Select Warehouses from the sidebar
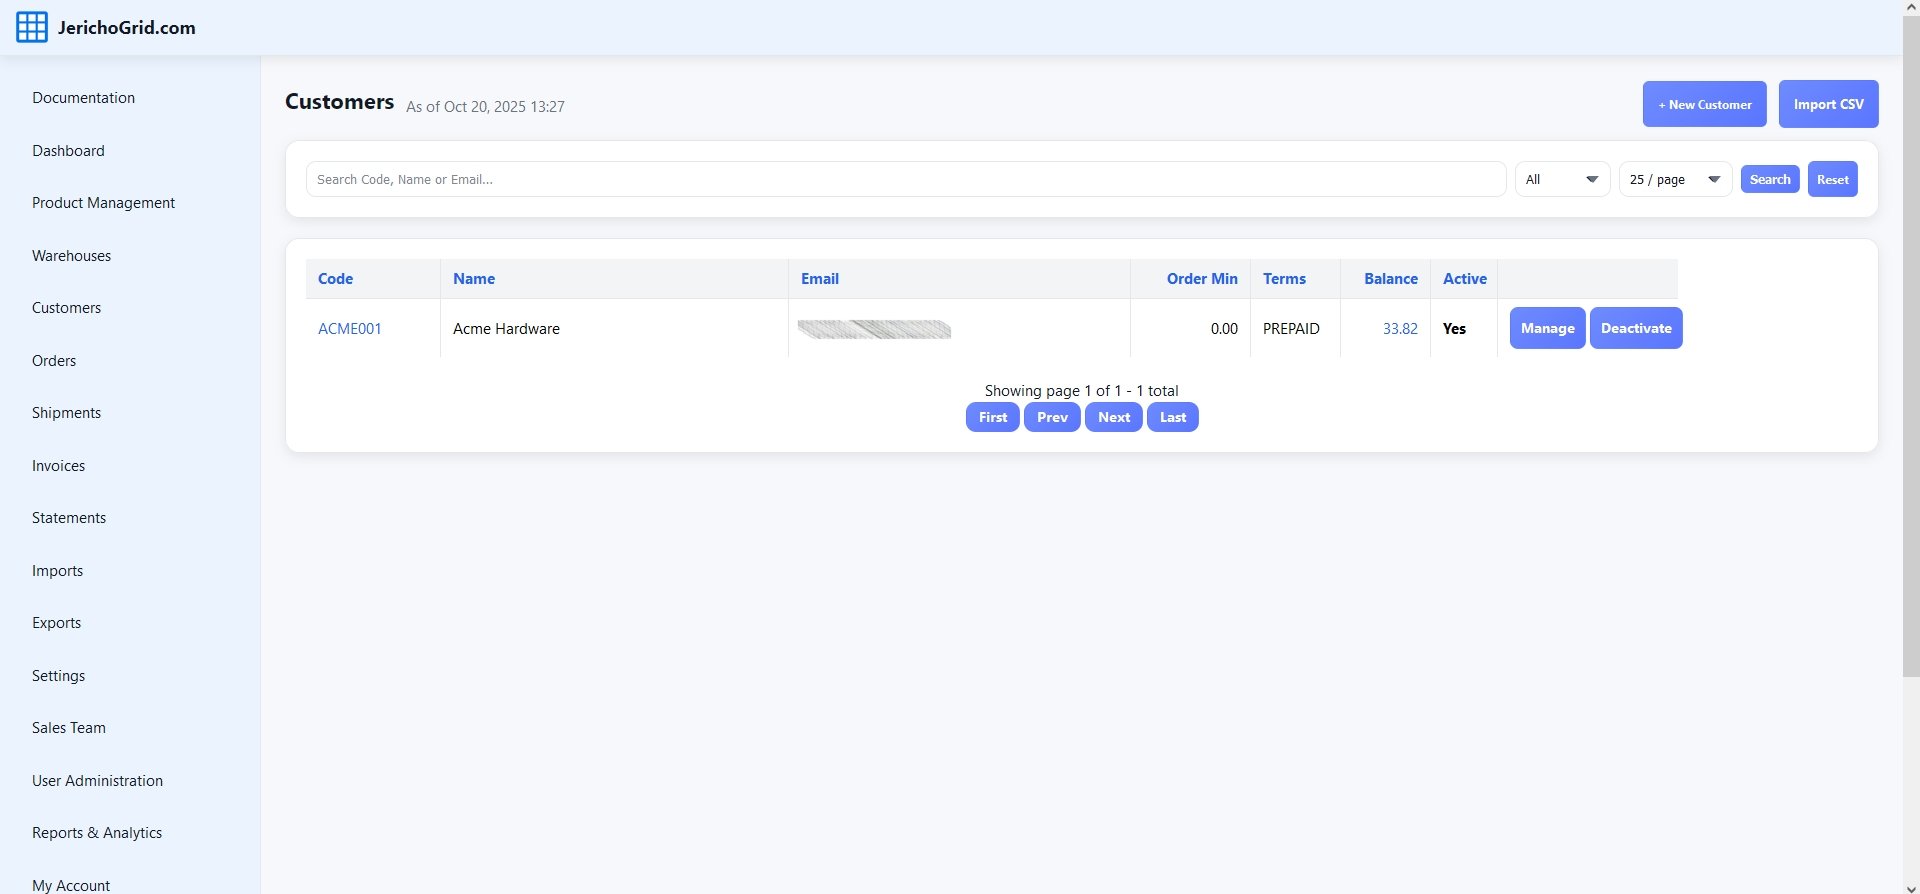 71,256
